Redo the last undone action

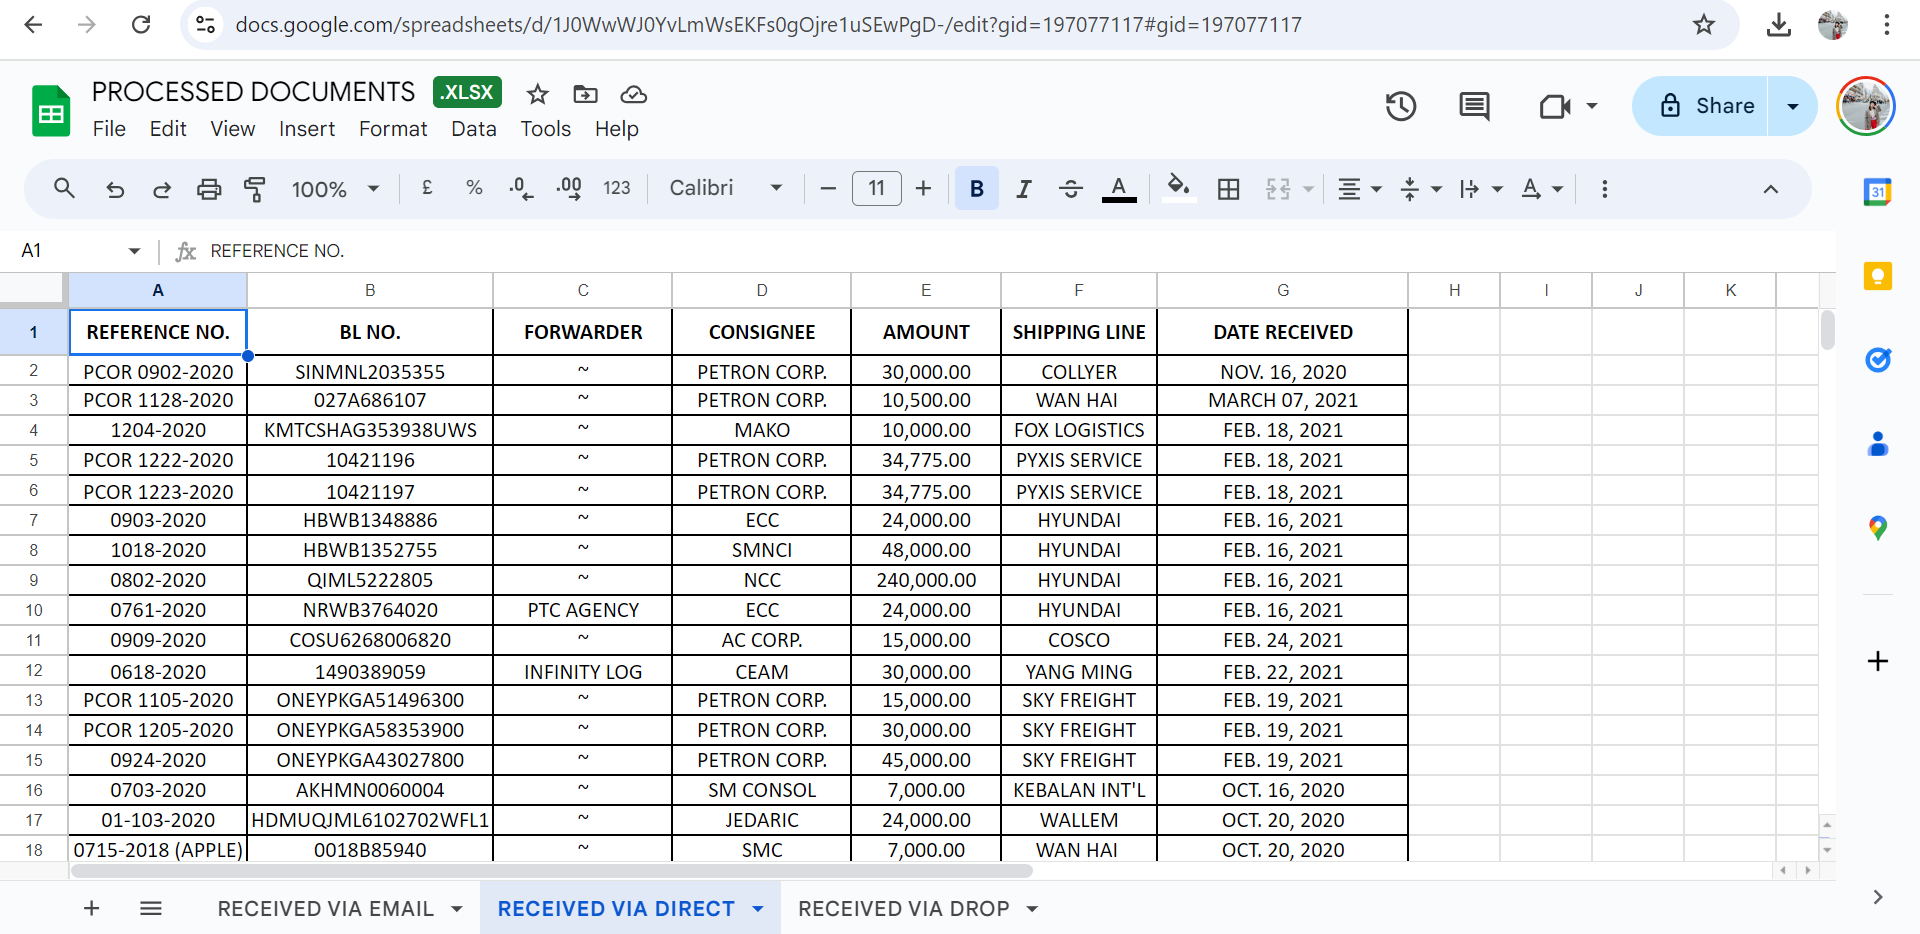(161, 189)
